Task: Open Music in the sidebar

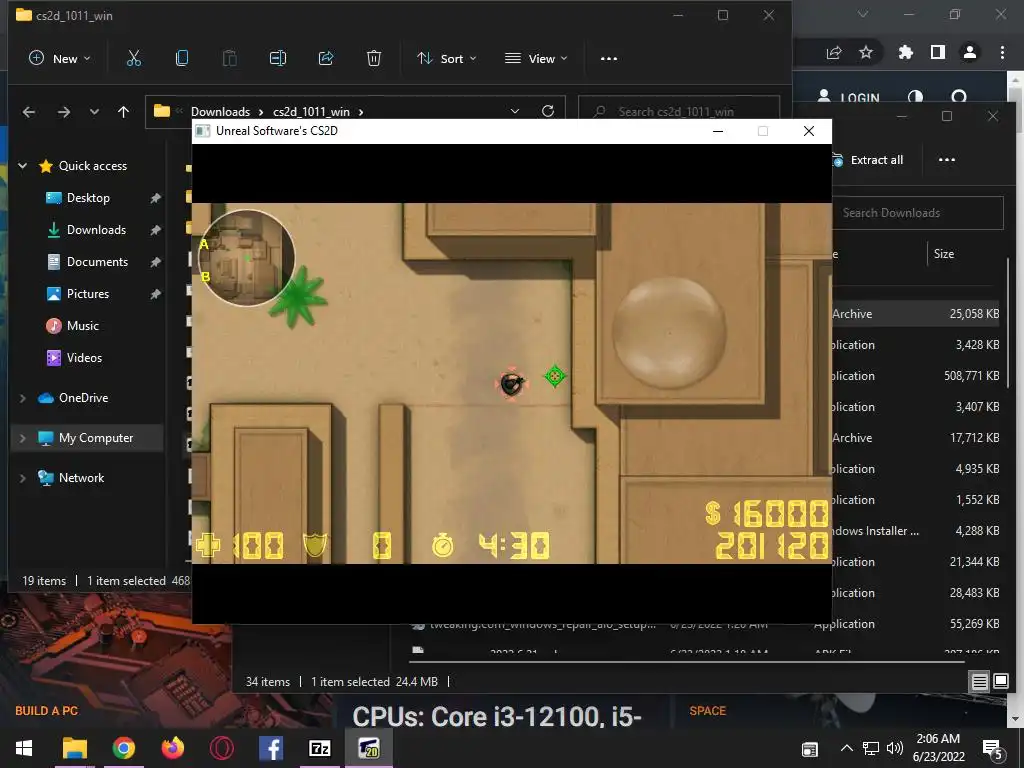Action: pos(82,326)
